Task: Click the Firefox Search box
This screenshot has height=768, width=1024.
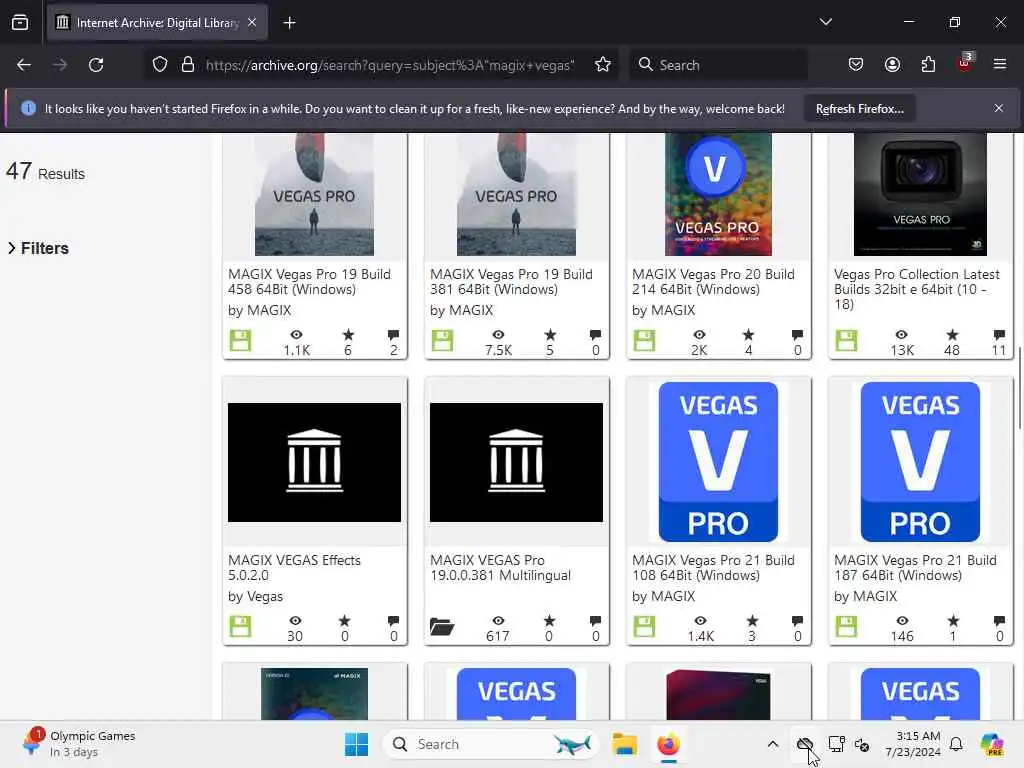Action: 718,65
